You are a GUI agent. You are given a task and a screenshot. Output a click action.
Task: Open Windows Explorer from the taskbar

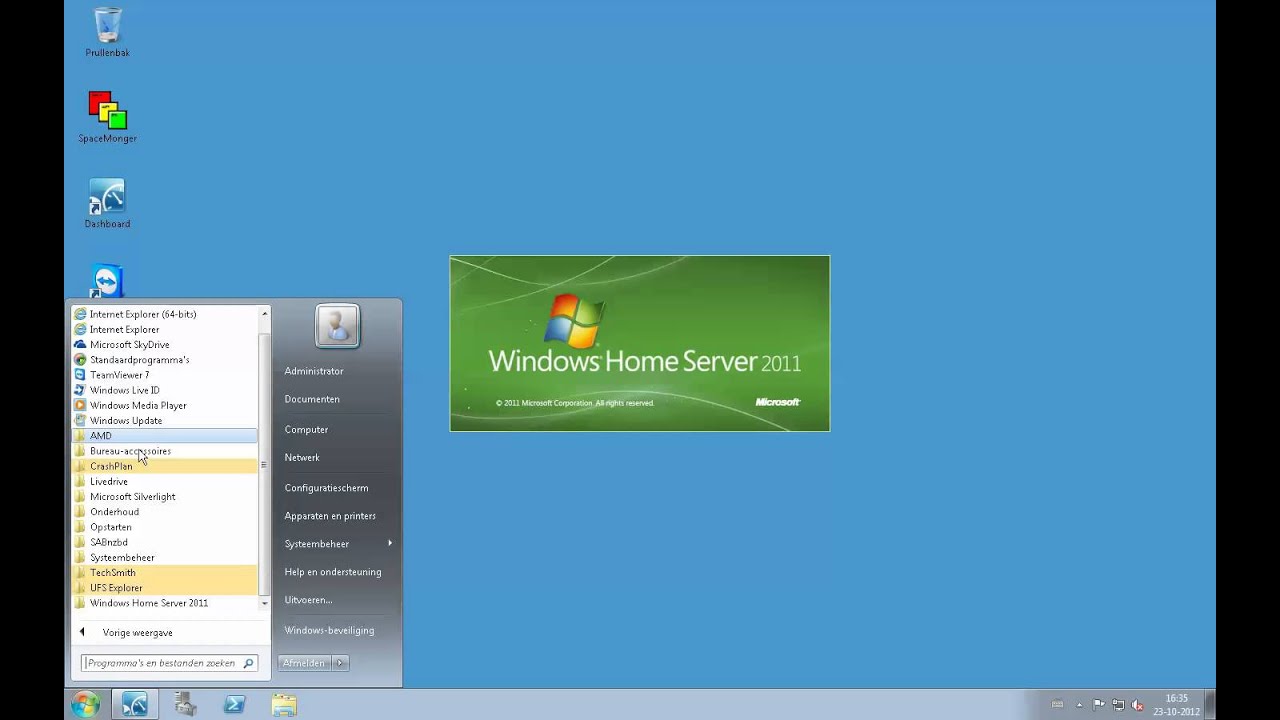coord(284,704)
